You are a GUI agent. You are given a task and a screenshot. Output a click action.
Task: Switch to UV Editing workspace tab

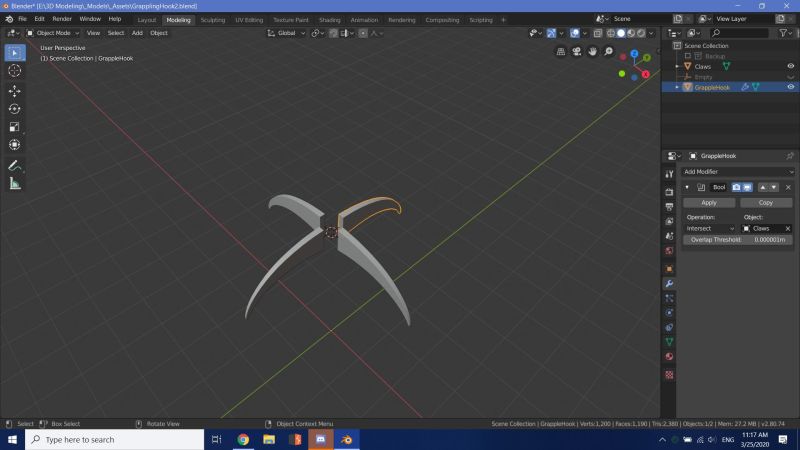click(x=249, y=20)
